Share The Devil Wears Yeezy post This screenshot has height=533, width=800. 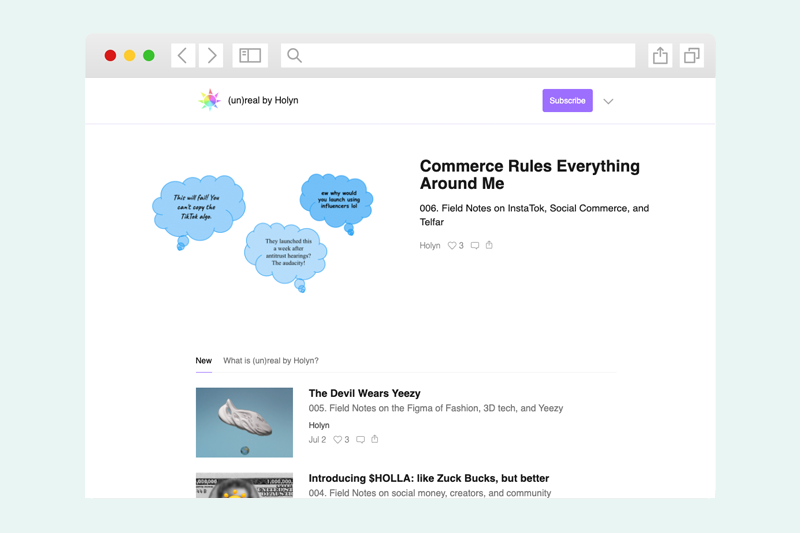[x=375, y=439]
